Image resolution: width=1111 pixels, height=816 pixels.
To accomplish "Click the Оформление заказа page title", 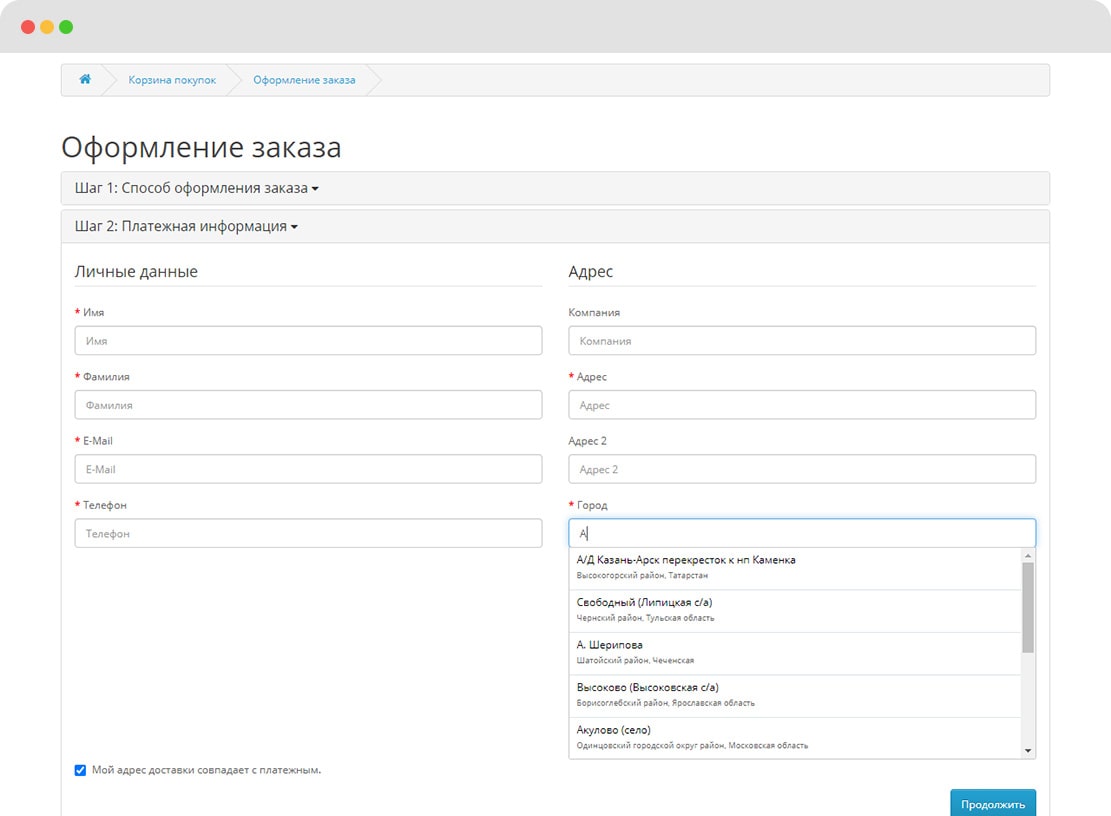I will (201, 147).
